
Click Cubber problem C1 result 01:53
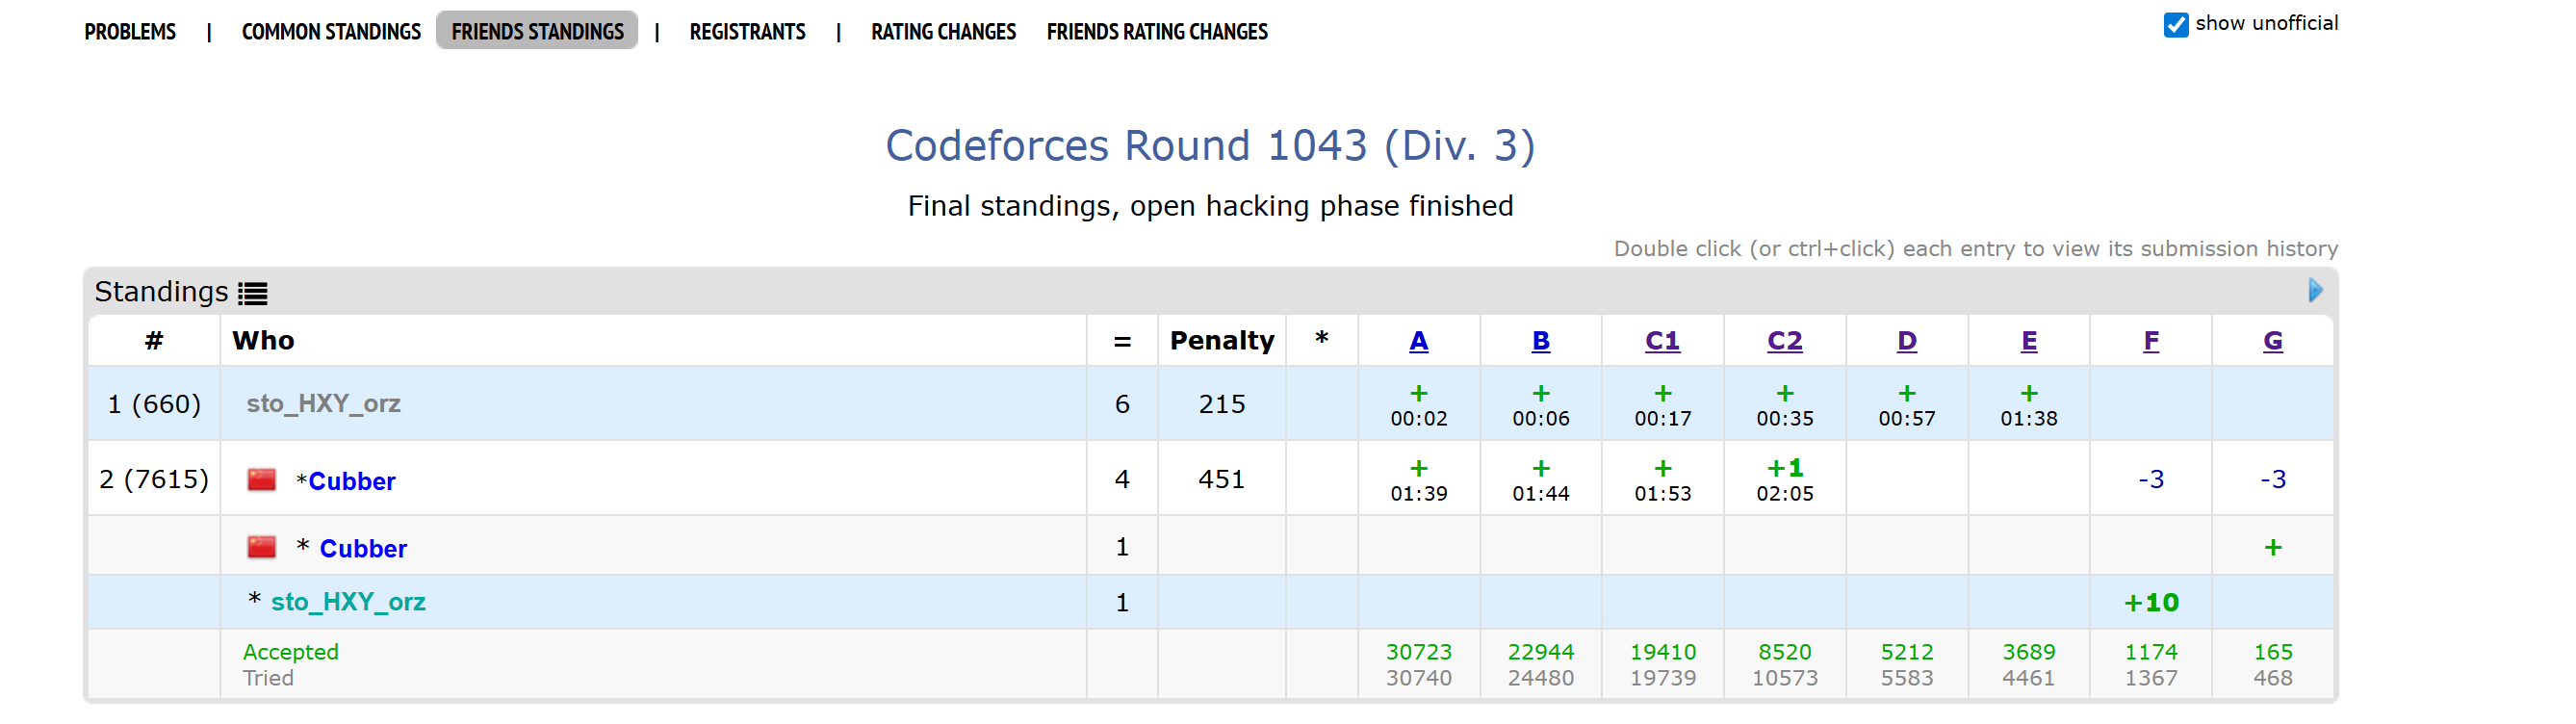[1662, 480]
